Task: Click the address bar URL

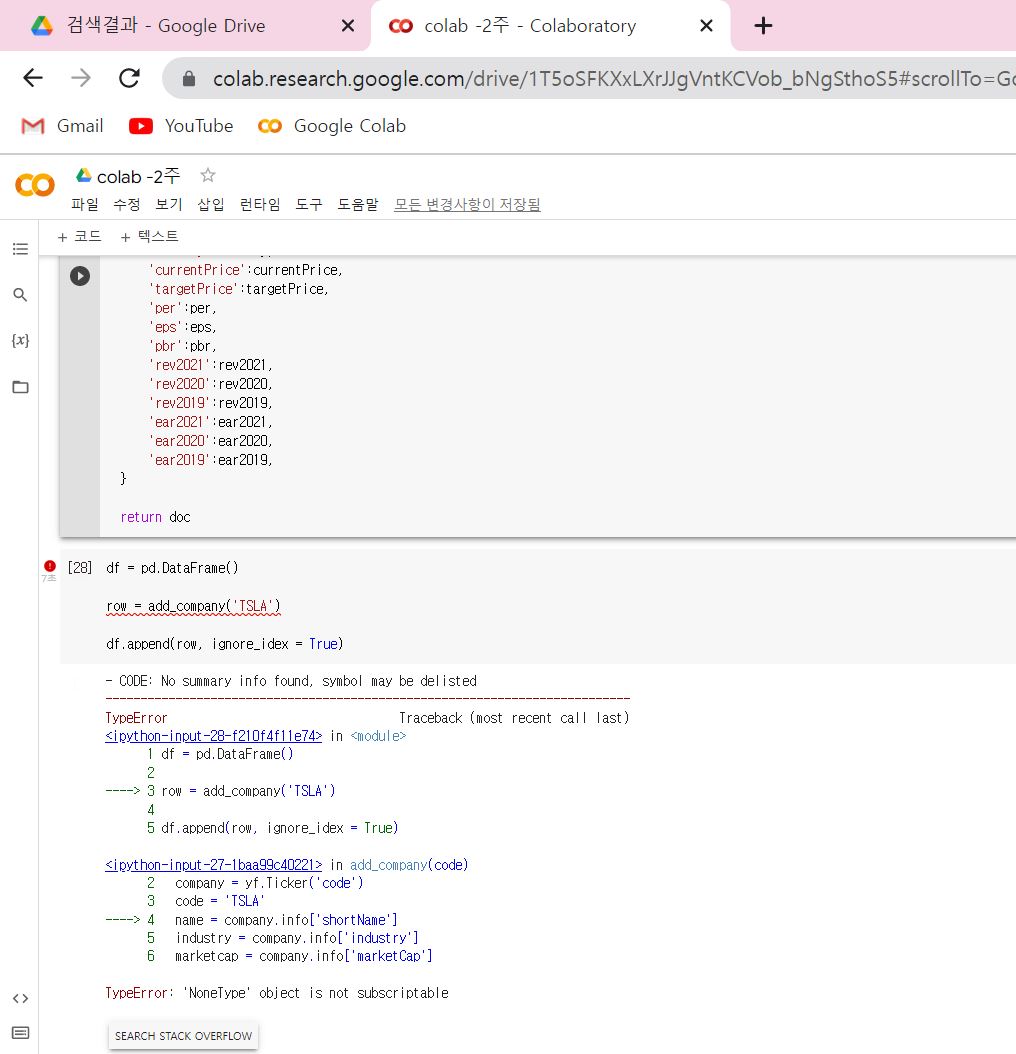Action: (x=612, y=79)
